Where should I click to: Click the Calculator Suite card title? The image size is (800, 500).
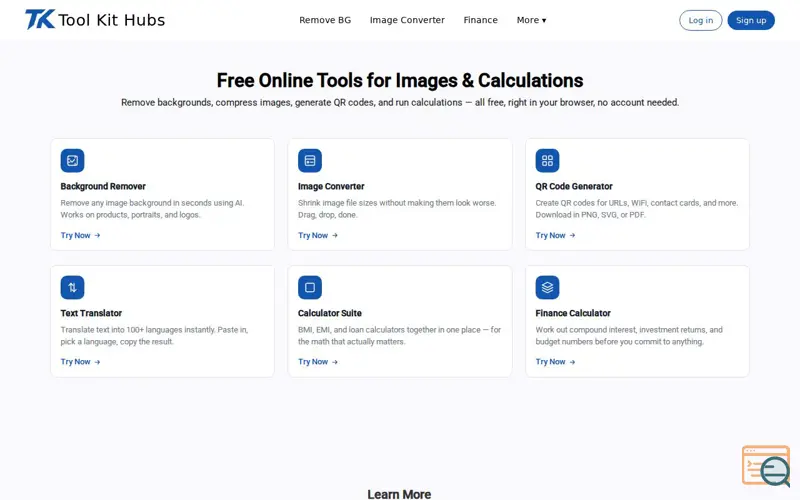click(x=330, y=313)
